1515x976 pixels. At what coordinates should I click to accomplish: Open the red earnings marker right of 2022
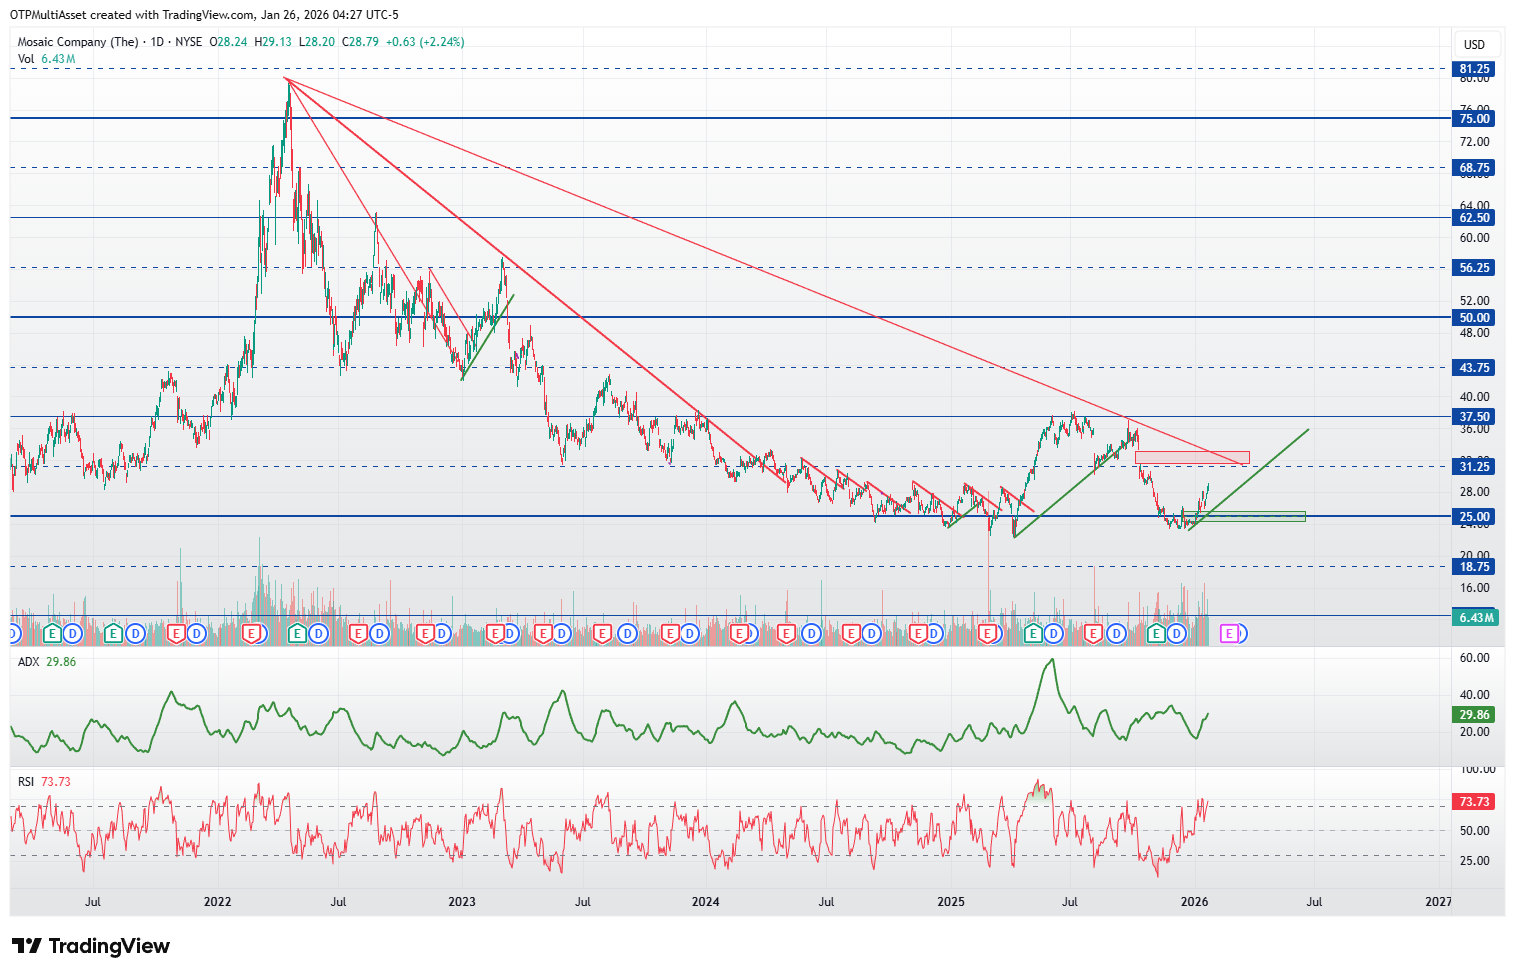tap(252, 633)
